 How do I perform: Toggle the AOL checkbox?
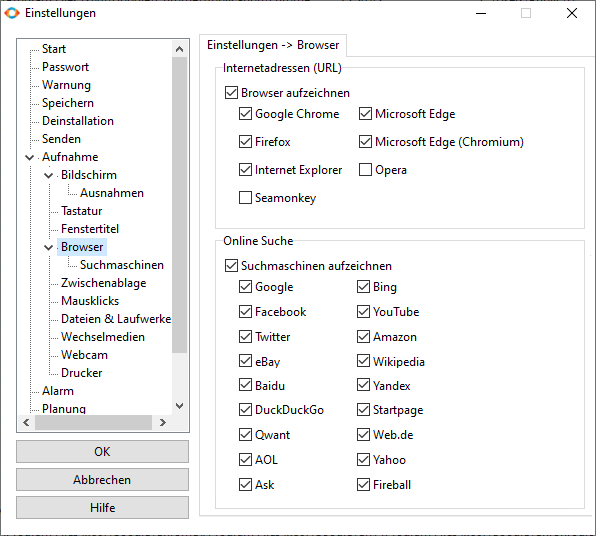(245, 460)
